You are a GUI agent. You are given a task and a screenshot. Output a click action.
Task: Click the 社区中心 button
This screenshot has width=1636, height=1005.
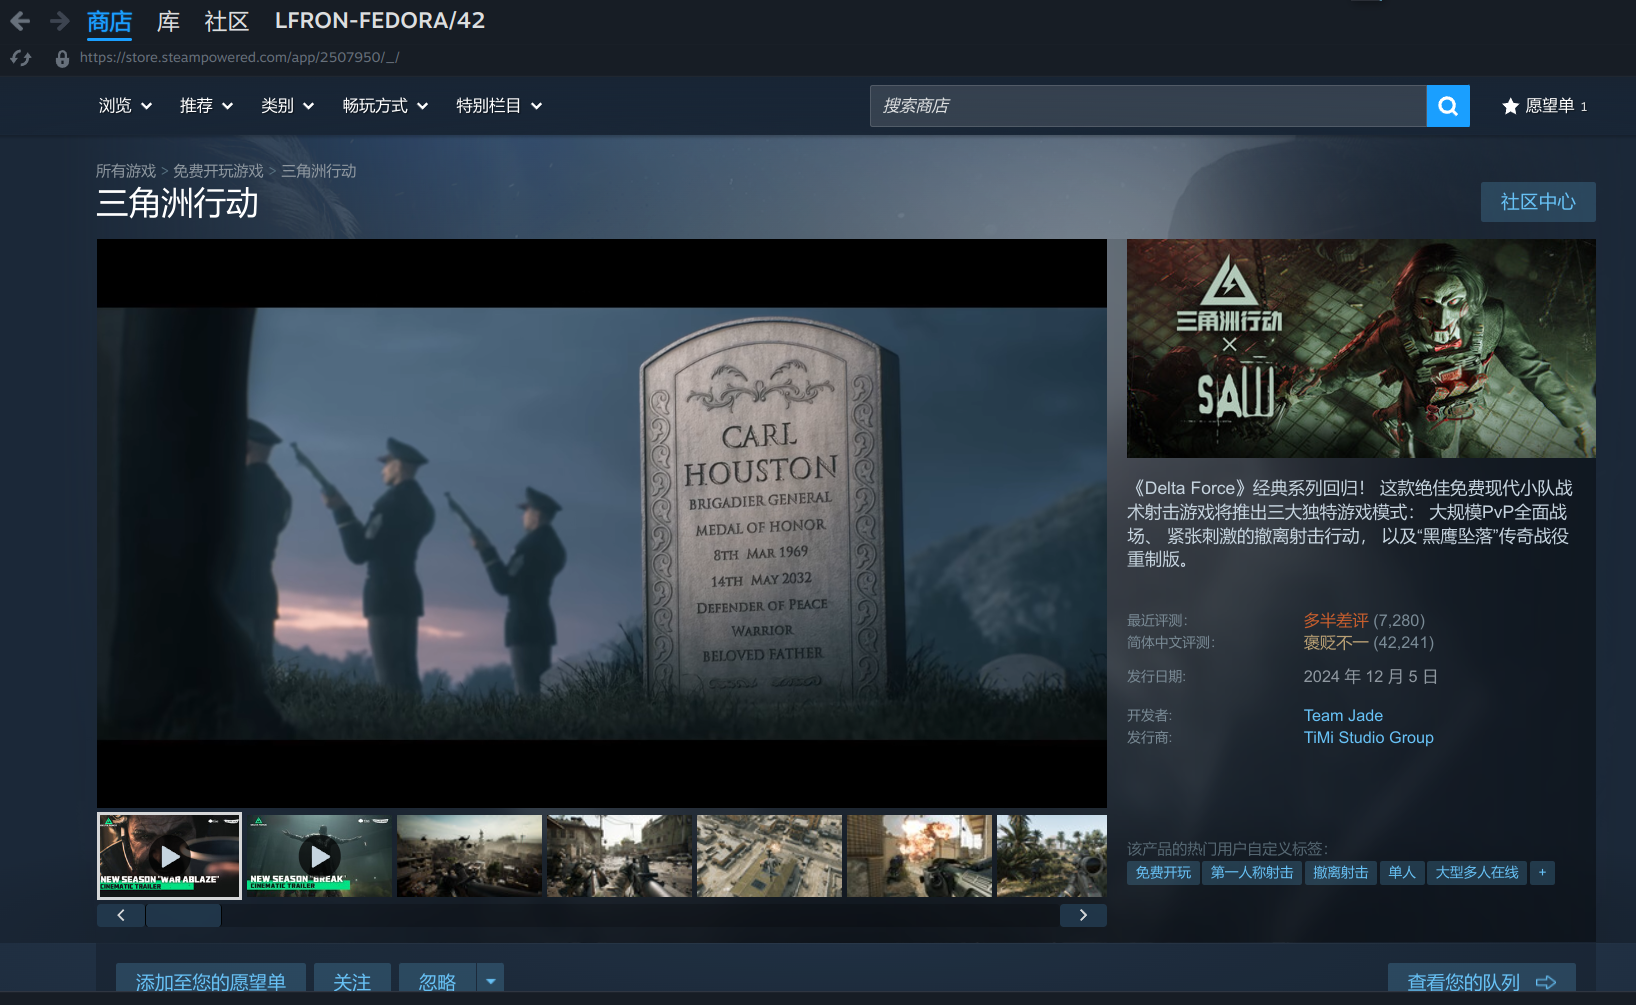(x=1538, y=202)
